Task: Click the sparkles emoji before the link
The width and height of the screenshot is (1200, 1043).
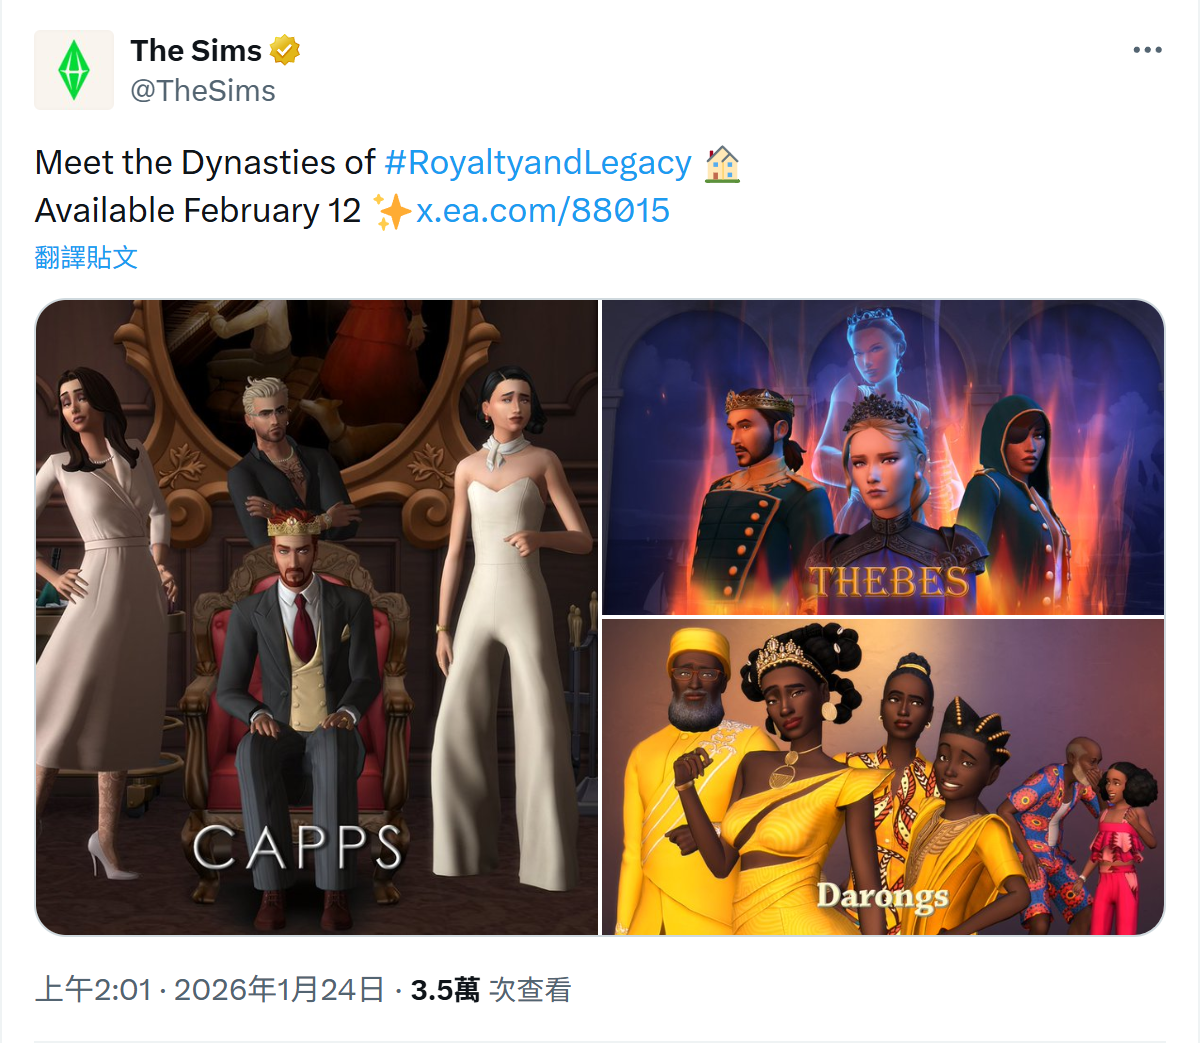Action: (x=391, y=211)
